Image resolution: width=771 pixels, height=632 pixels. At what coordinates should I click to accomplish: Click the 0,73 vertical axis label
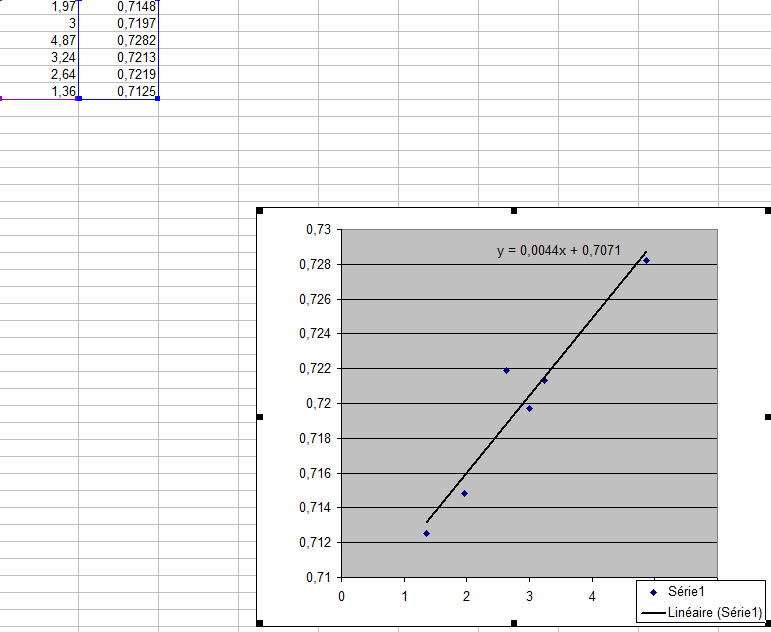[319, 229]
